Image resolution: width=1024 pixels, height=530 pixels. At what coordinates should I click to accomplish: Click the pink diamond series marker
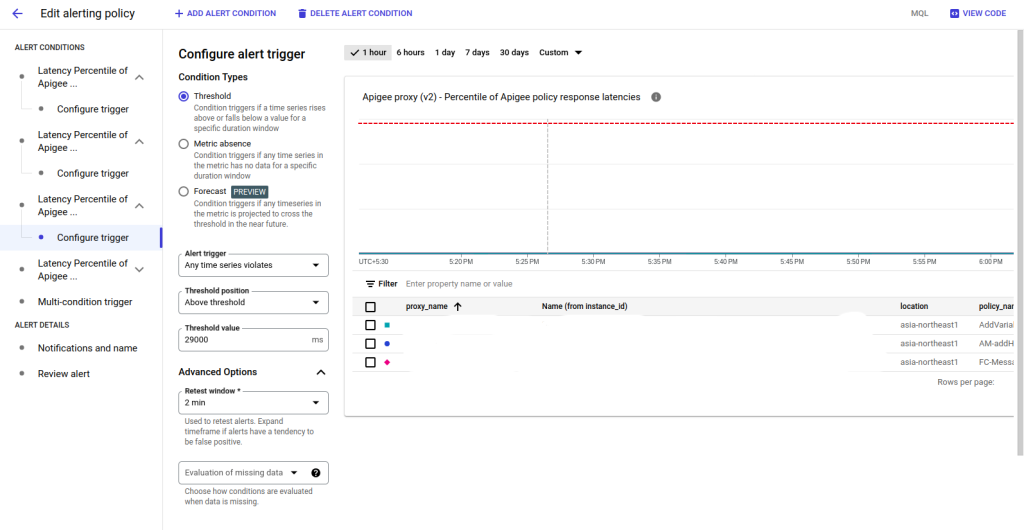[387, 362]
